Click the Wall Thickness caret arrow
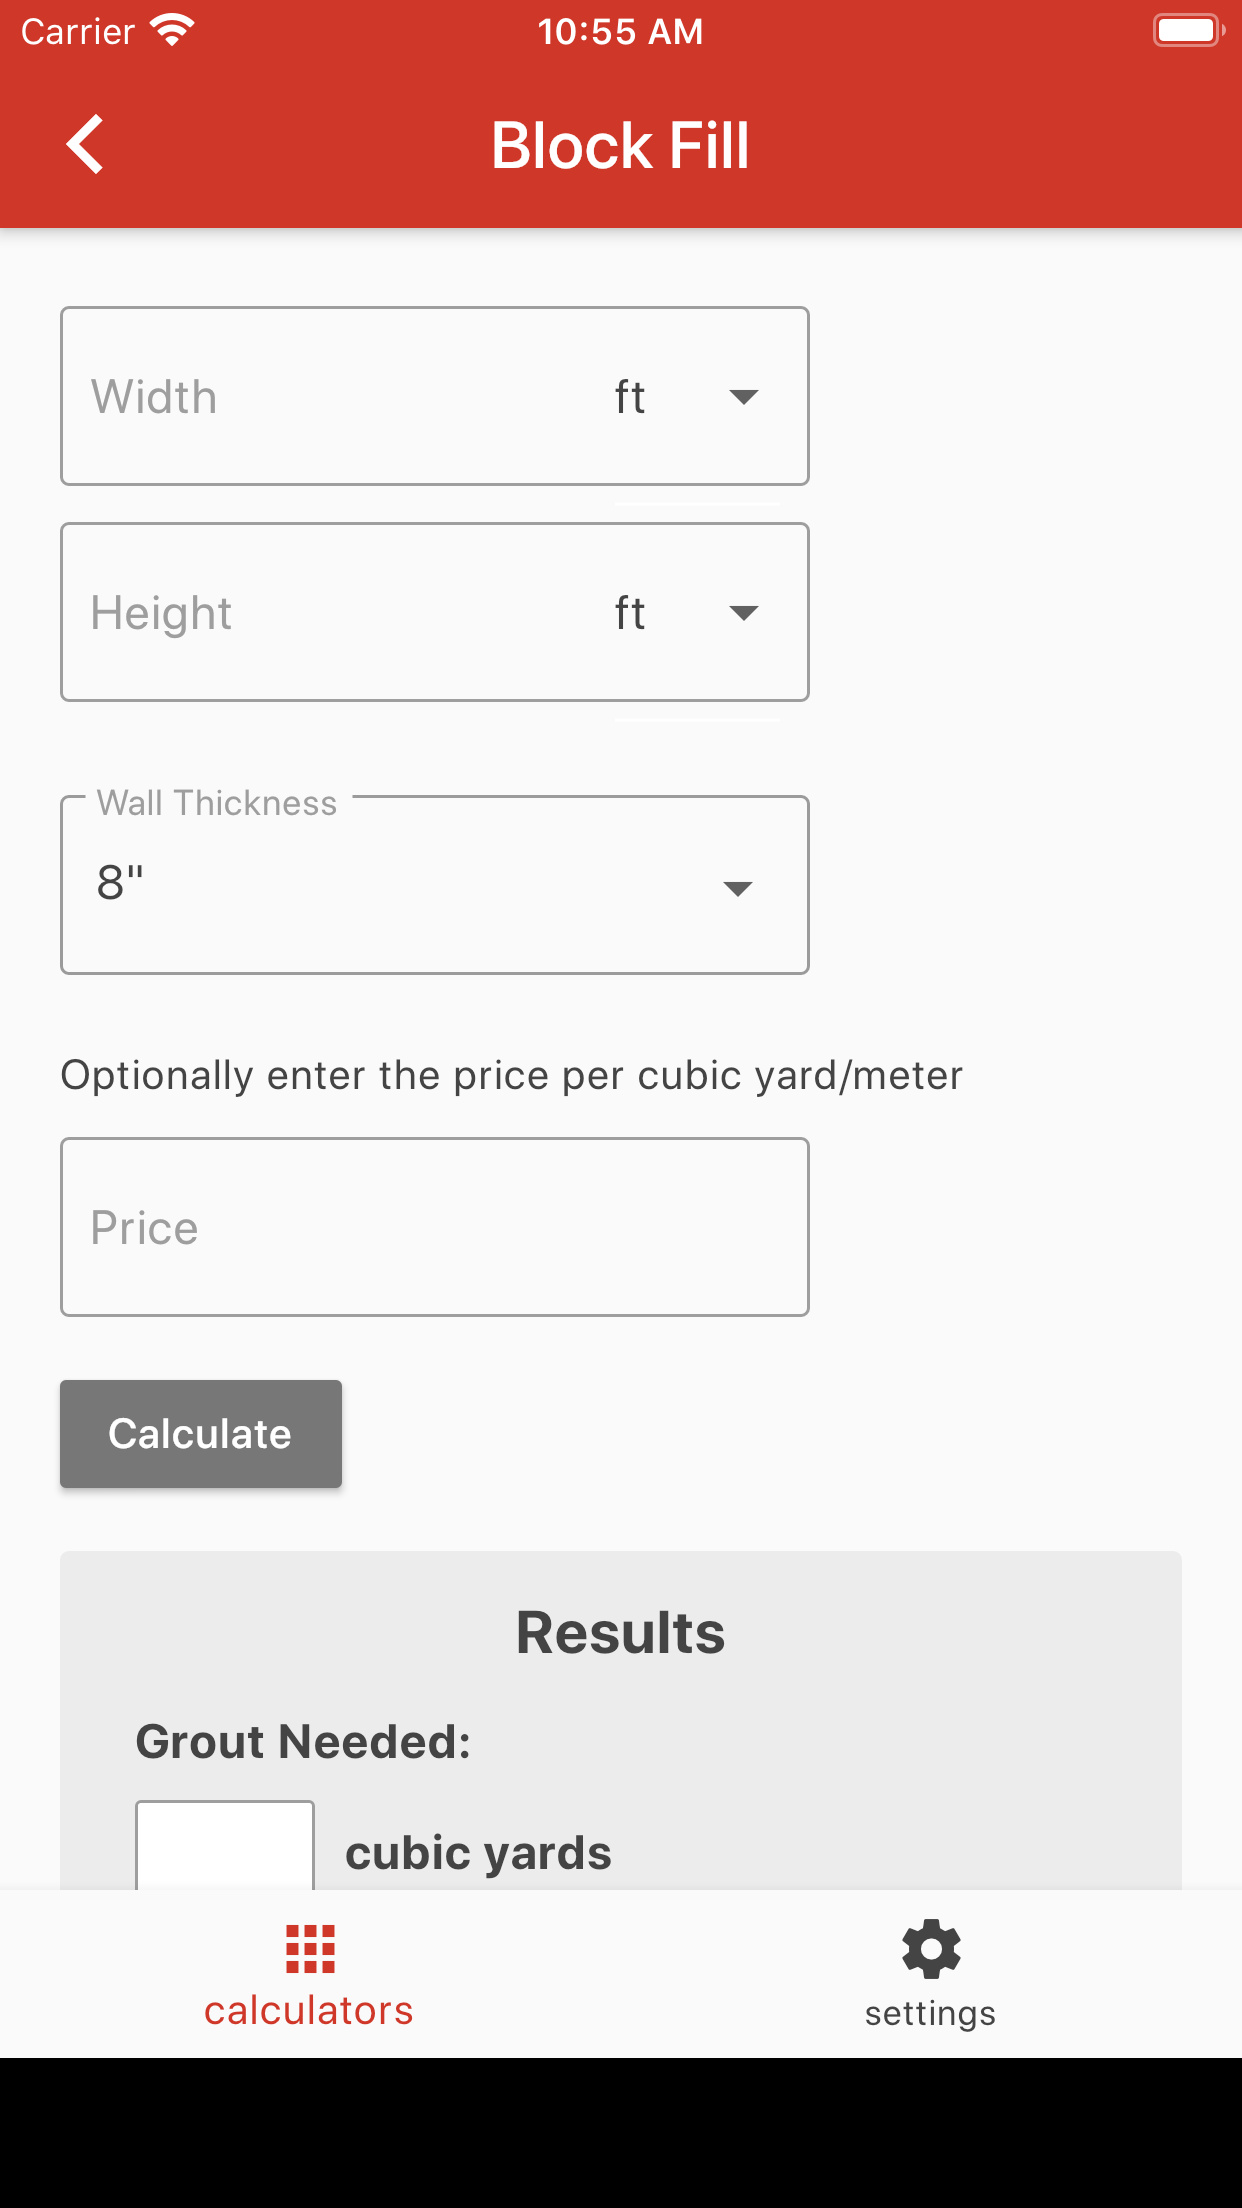The height and width of the screenshot is (2208, 1242). pyautogui.click(x=738, y=889)
